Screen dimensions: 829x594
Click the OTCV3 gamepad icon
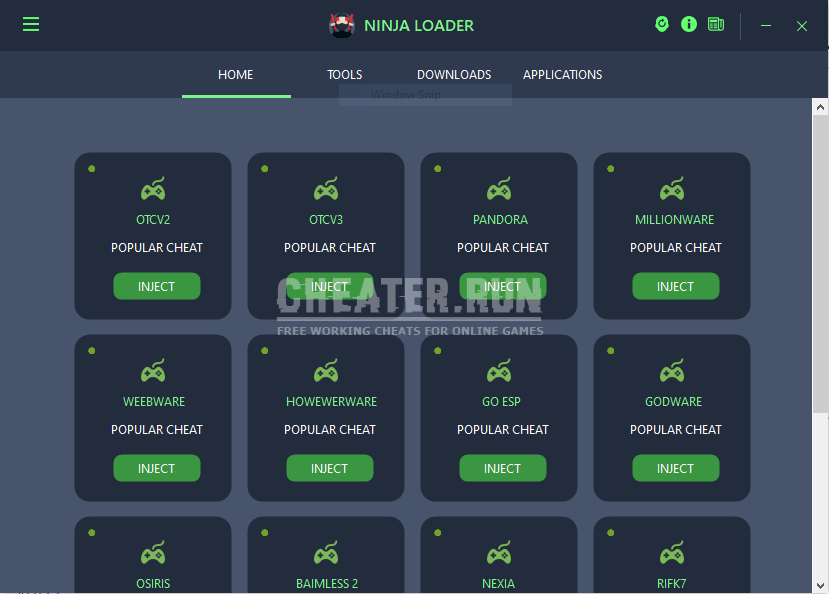(326, 188)
